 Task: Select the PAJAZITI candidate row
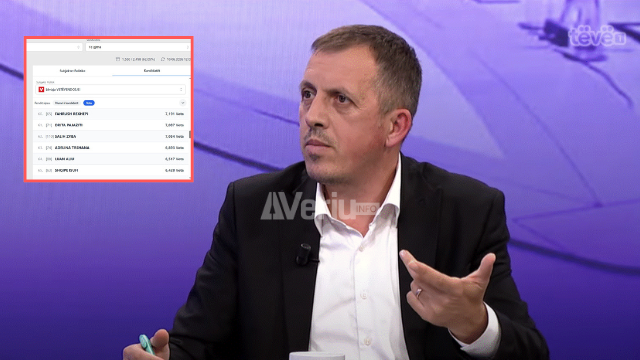111,125
